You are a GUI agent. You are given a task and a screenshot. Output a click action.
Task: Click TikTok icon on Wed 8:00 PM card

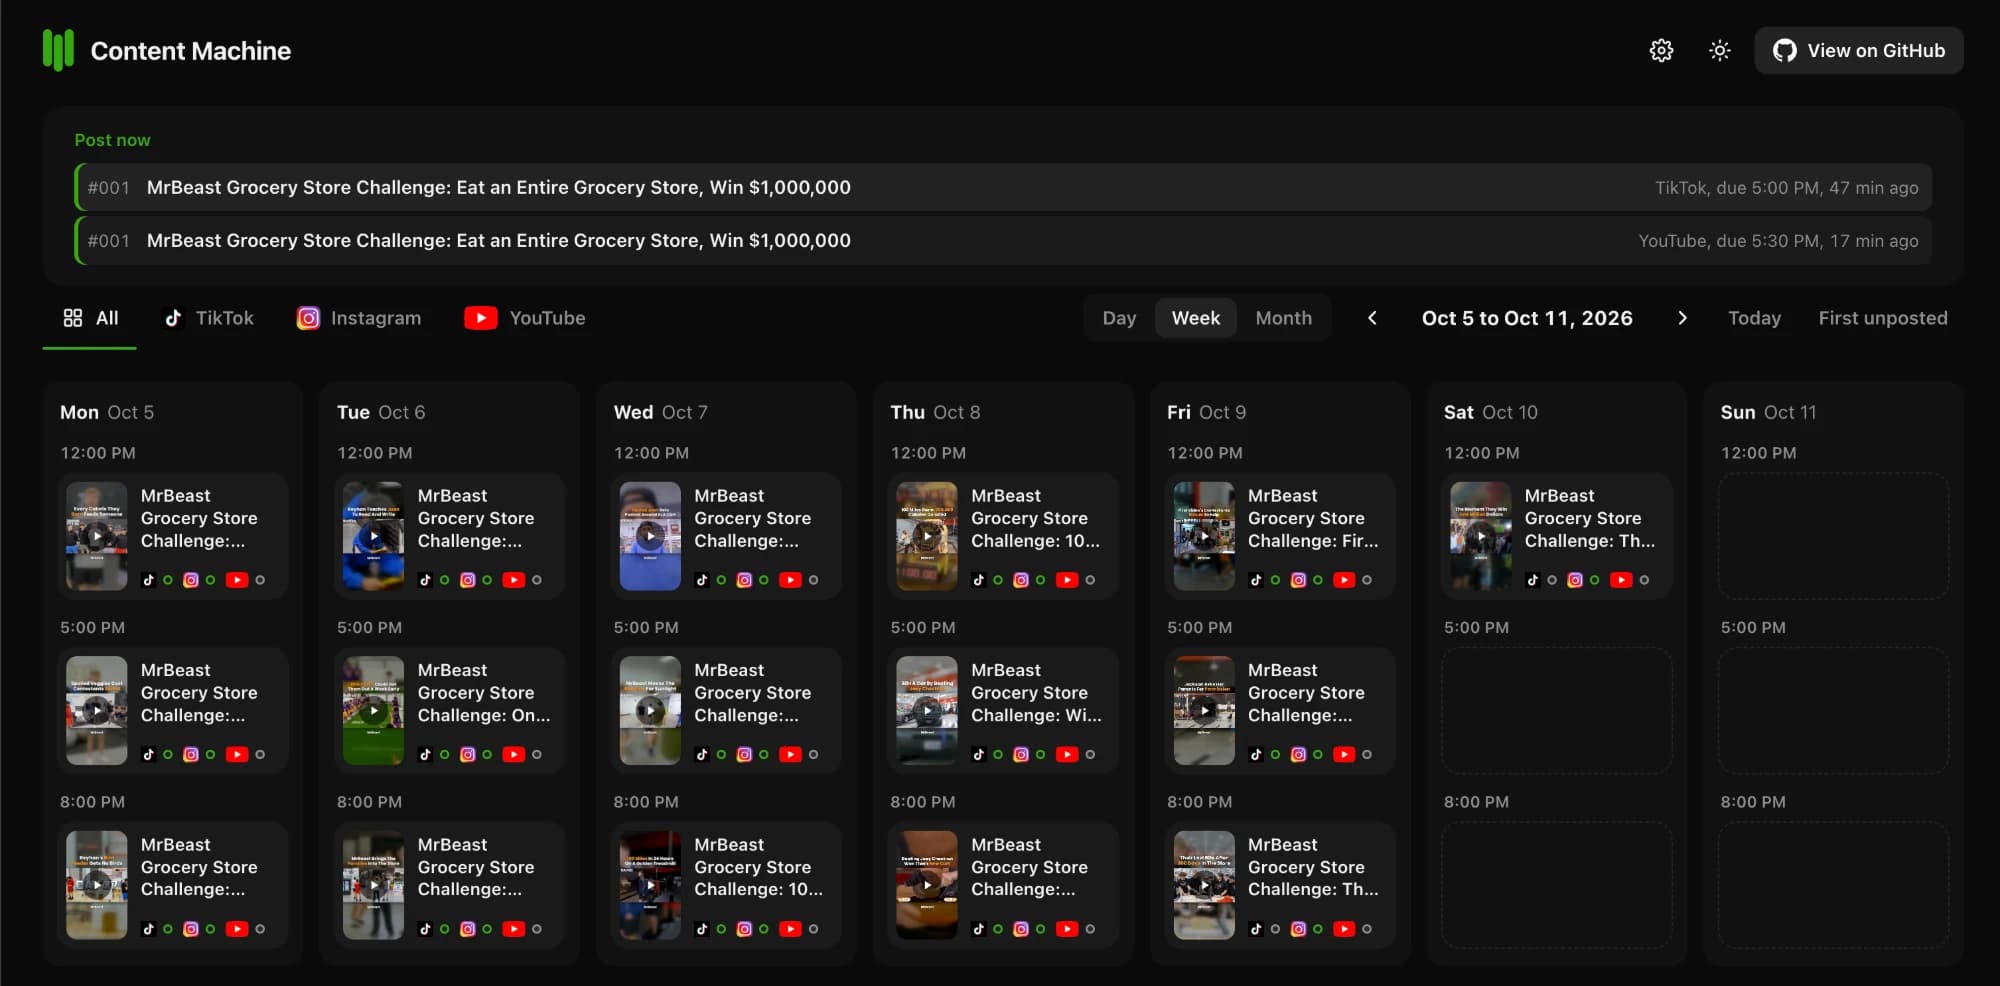tap(702, 929)
